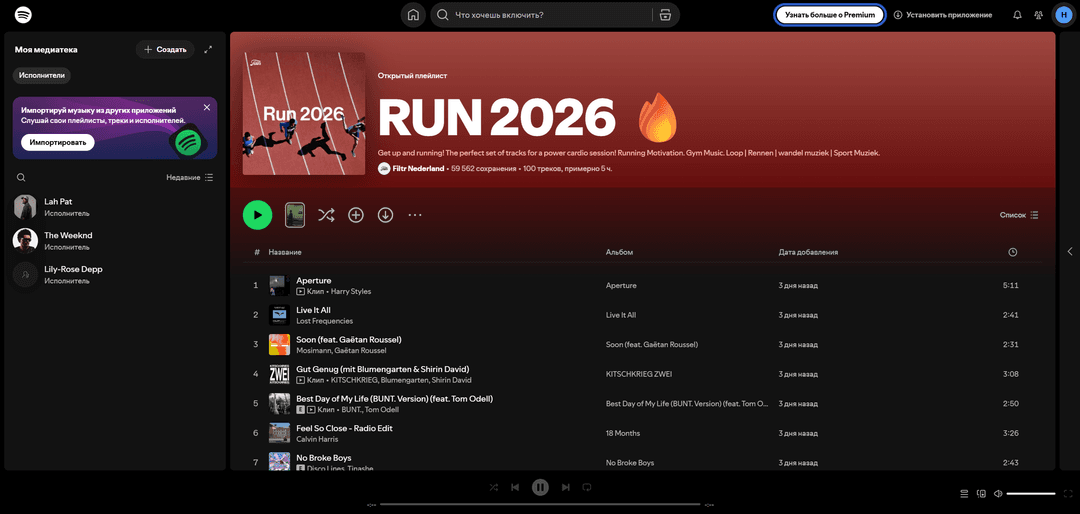Toggle shuffle in the player bar
The height and width of the screenshot is (514, 1080).
coord(494,487)
